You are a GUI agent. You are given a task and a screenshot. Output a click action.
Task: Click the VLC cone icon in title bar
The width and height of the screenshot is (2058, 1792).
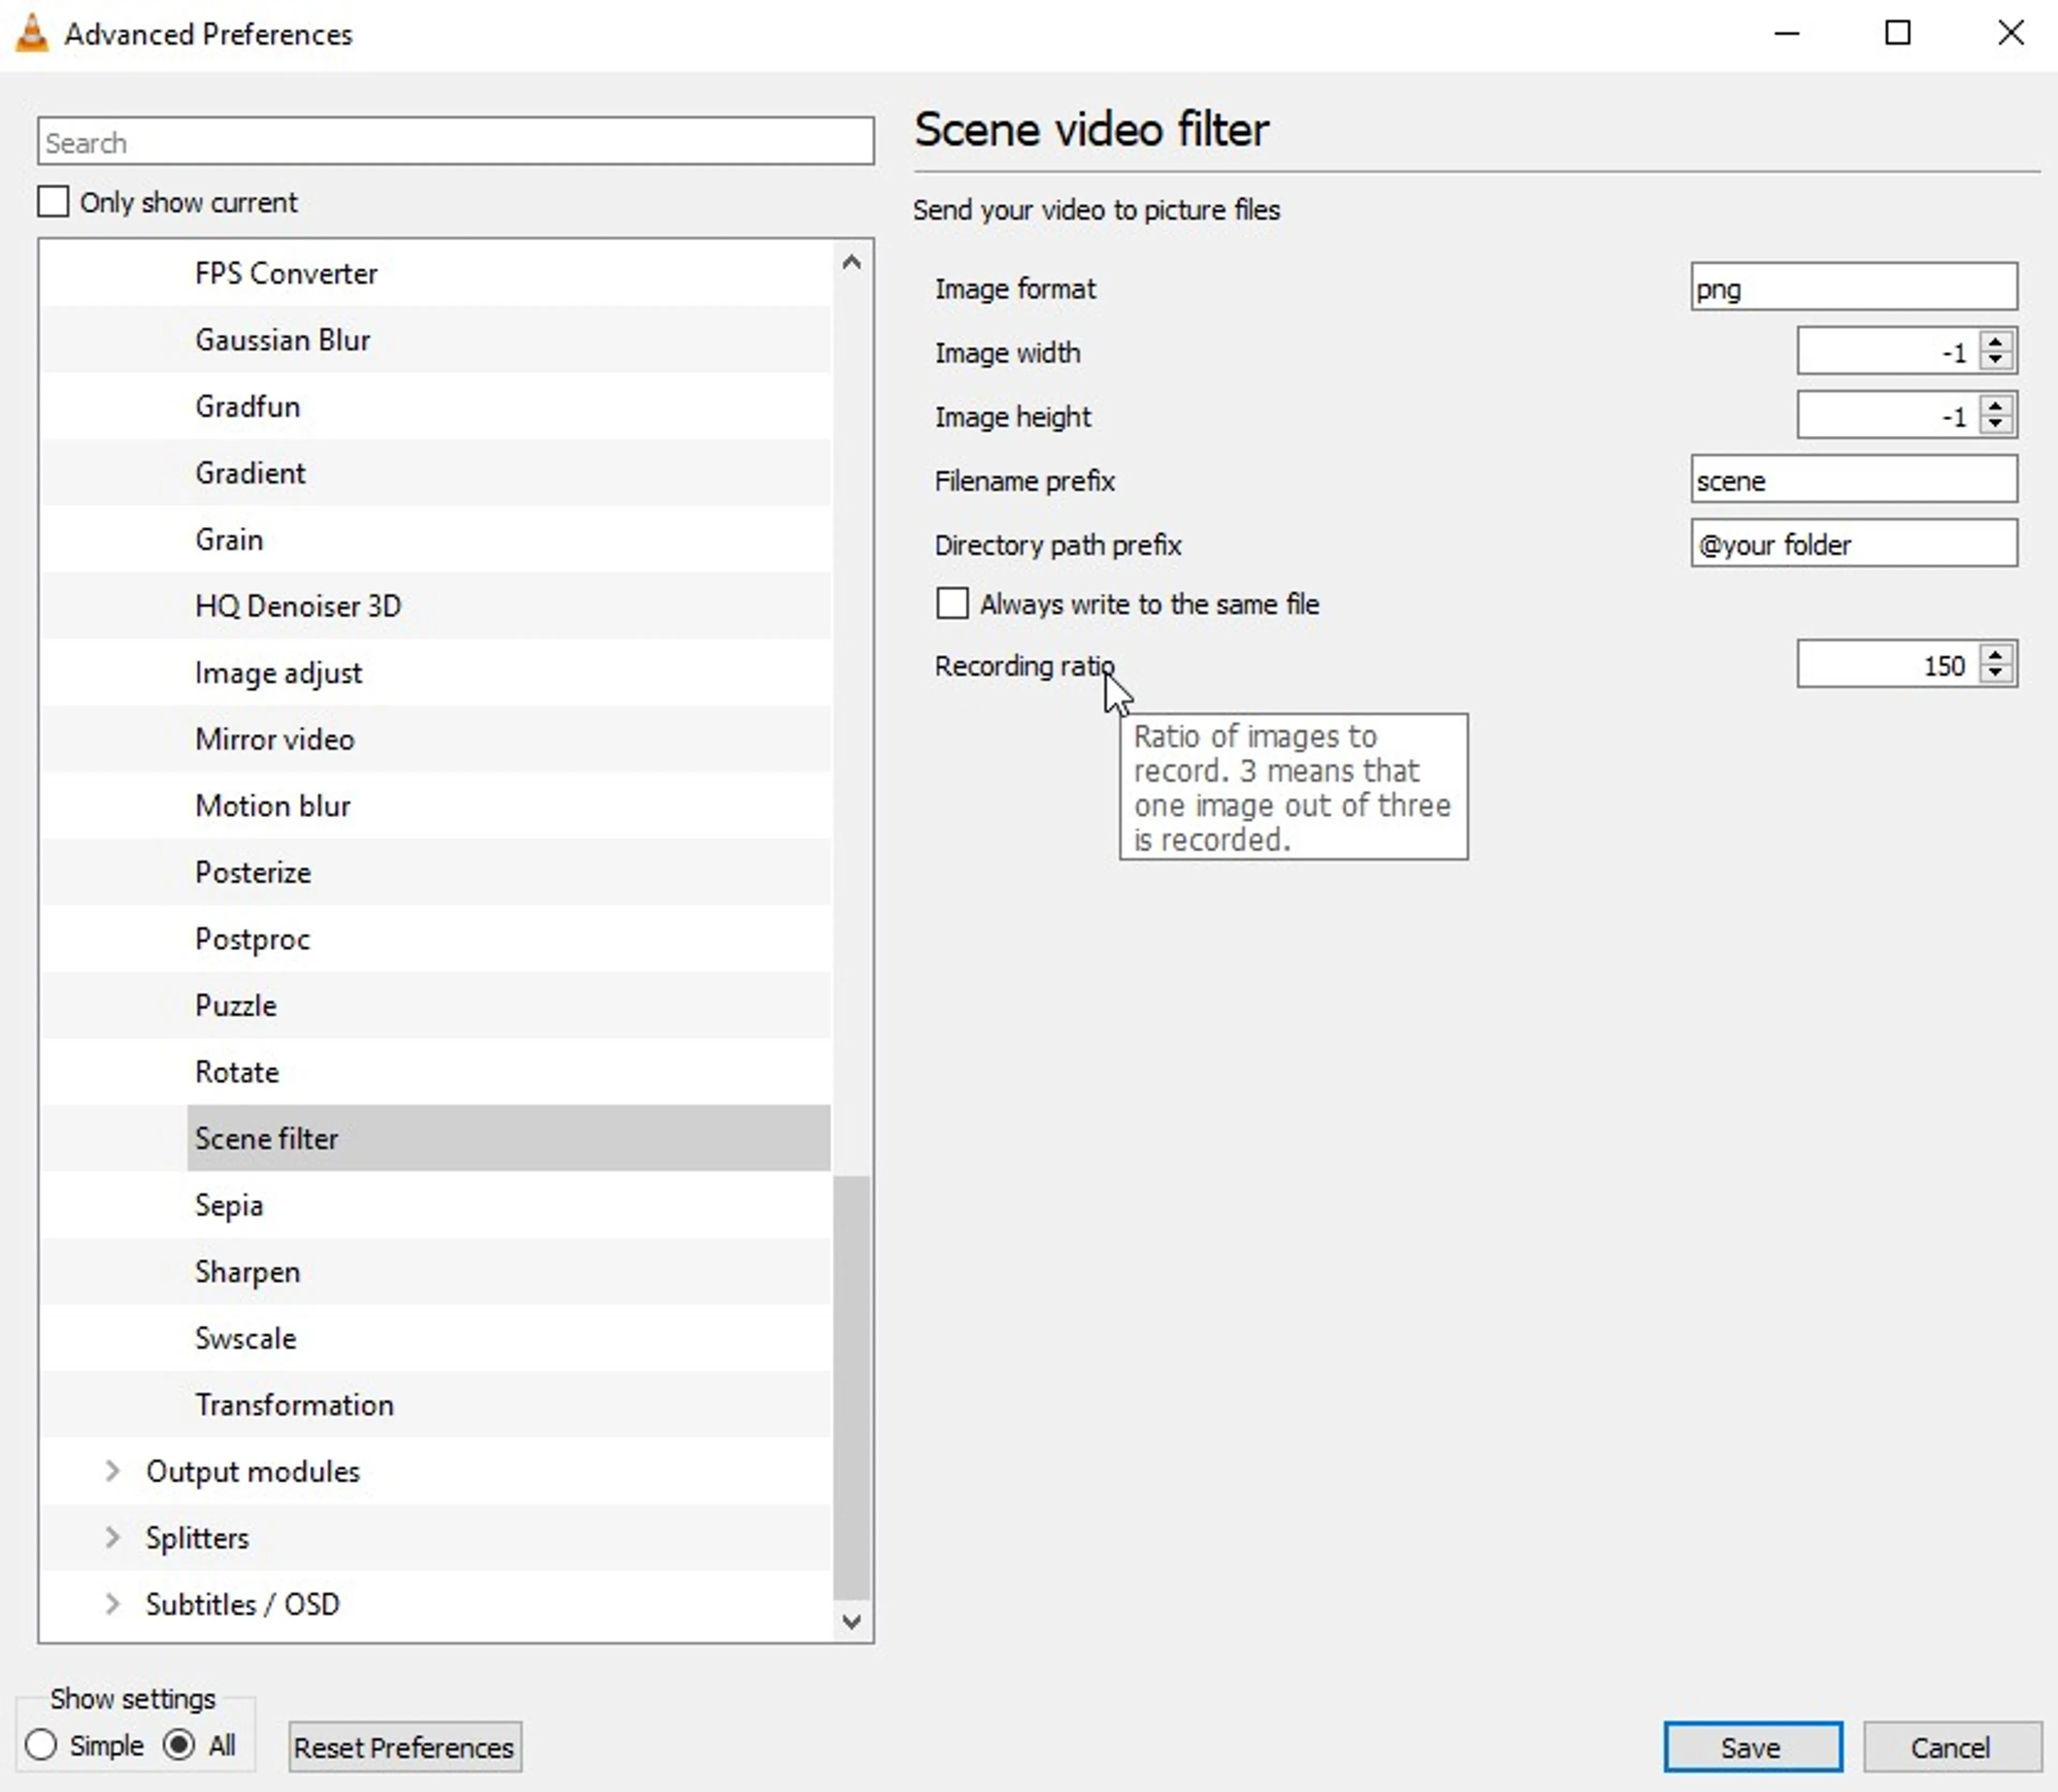(x=30, y=33)
